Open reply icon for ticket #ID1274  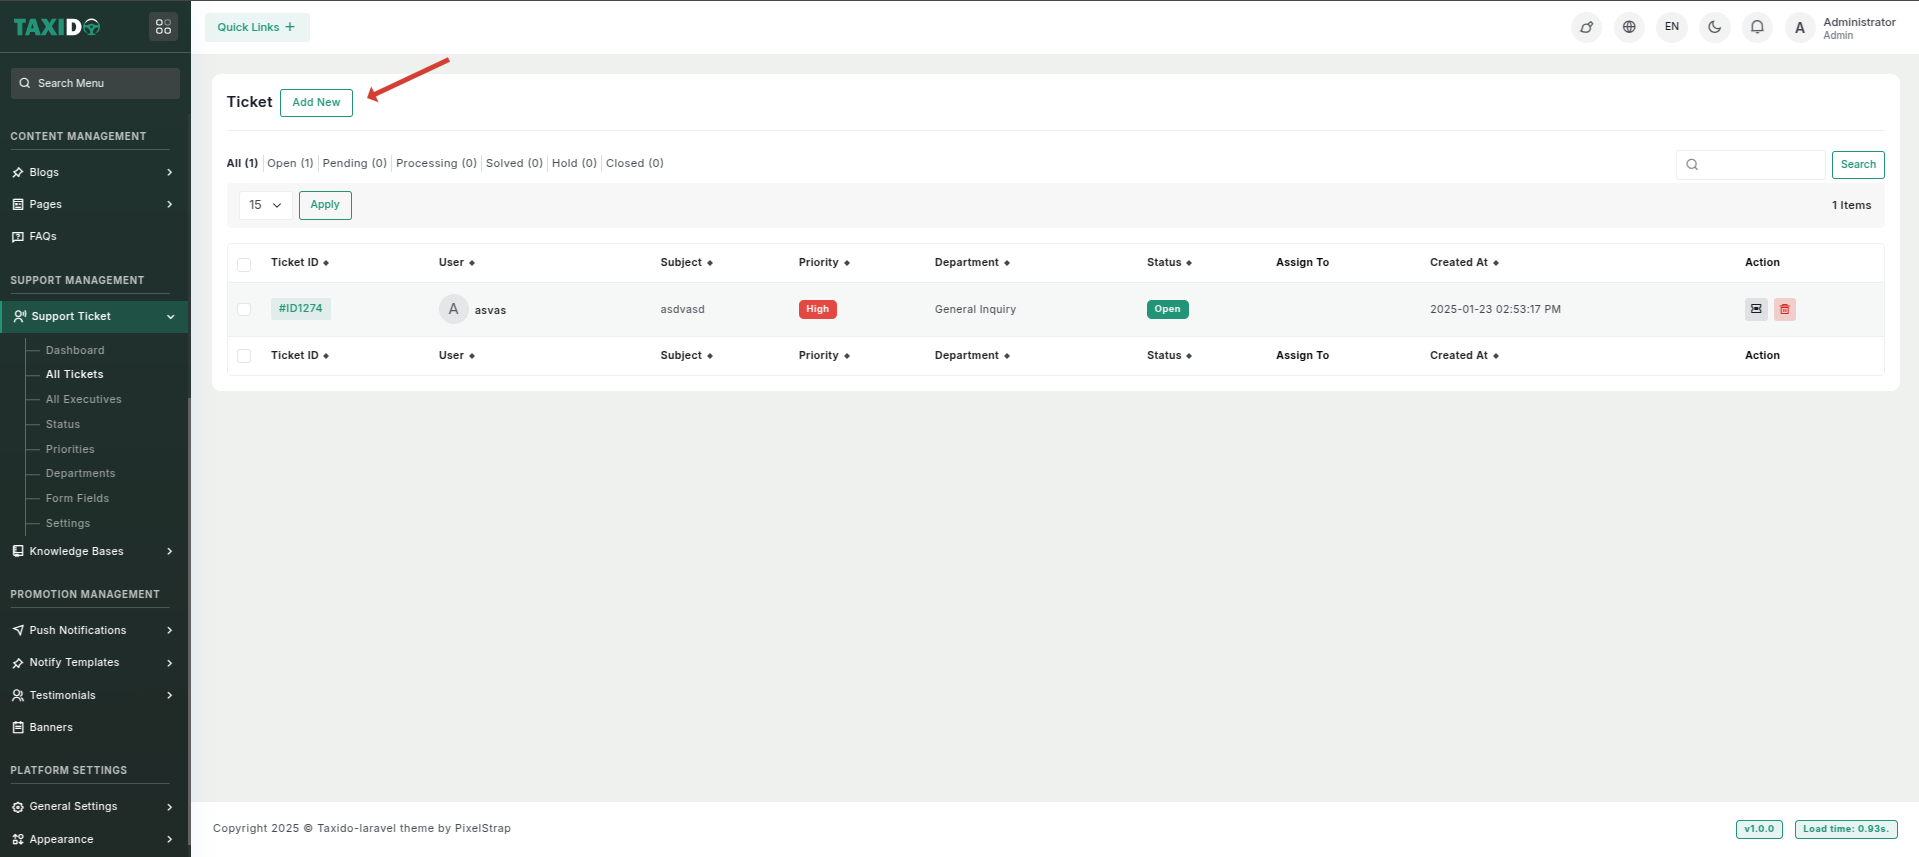point(1756,309)
